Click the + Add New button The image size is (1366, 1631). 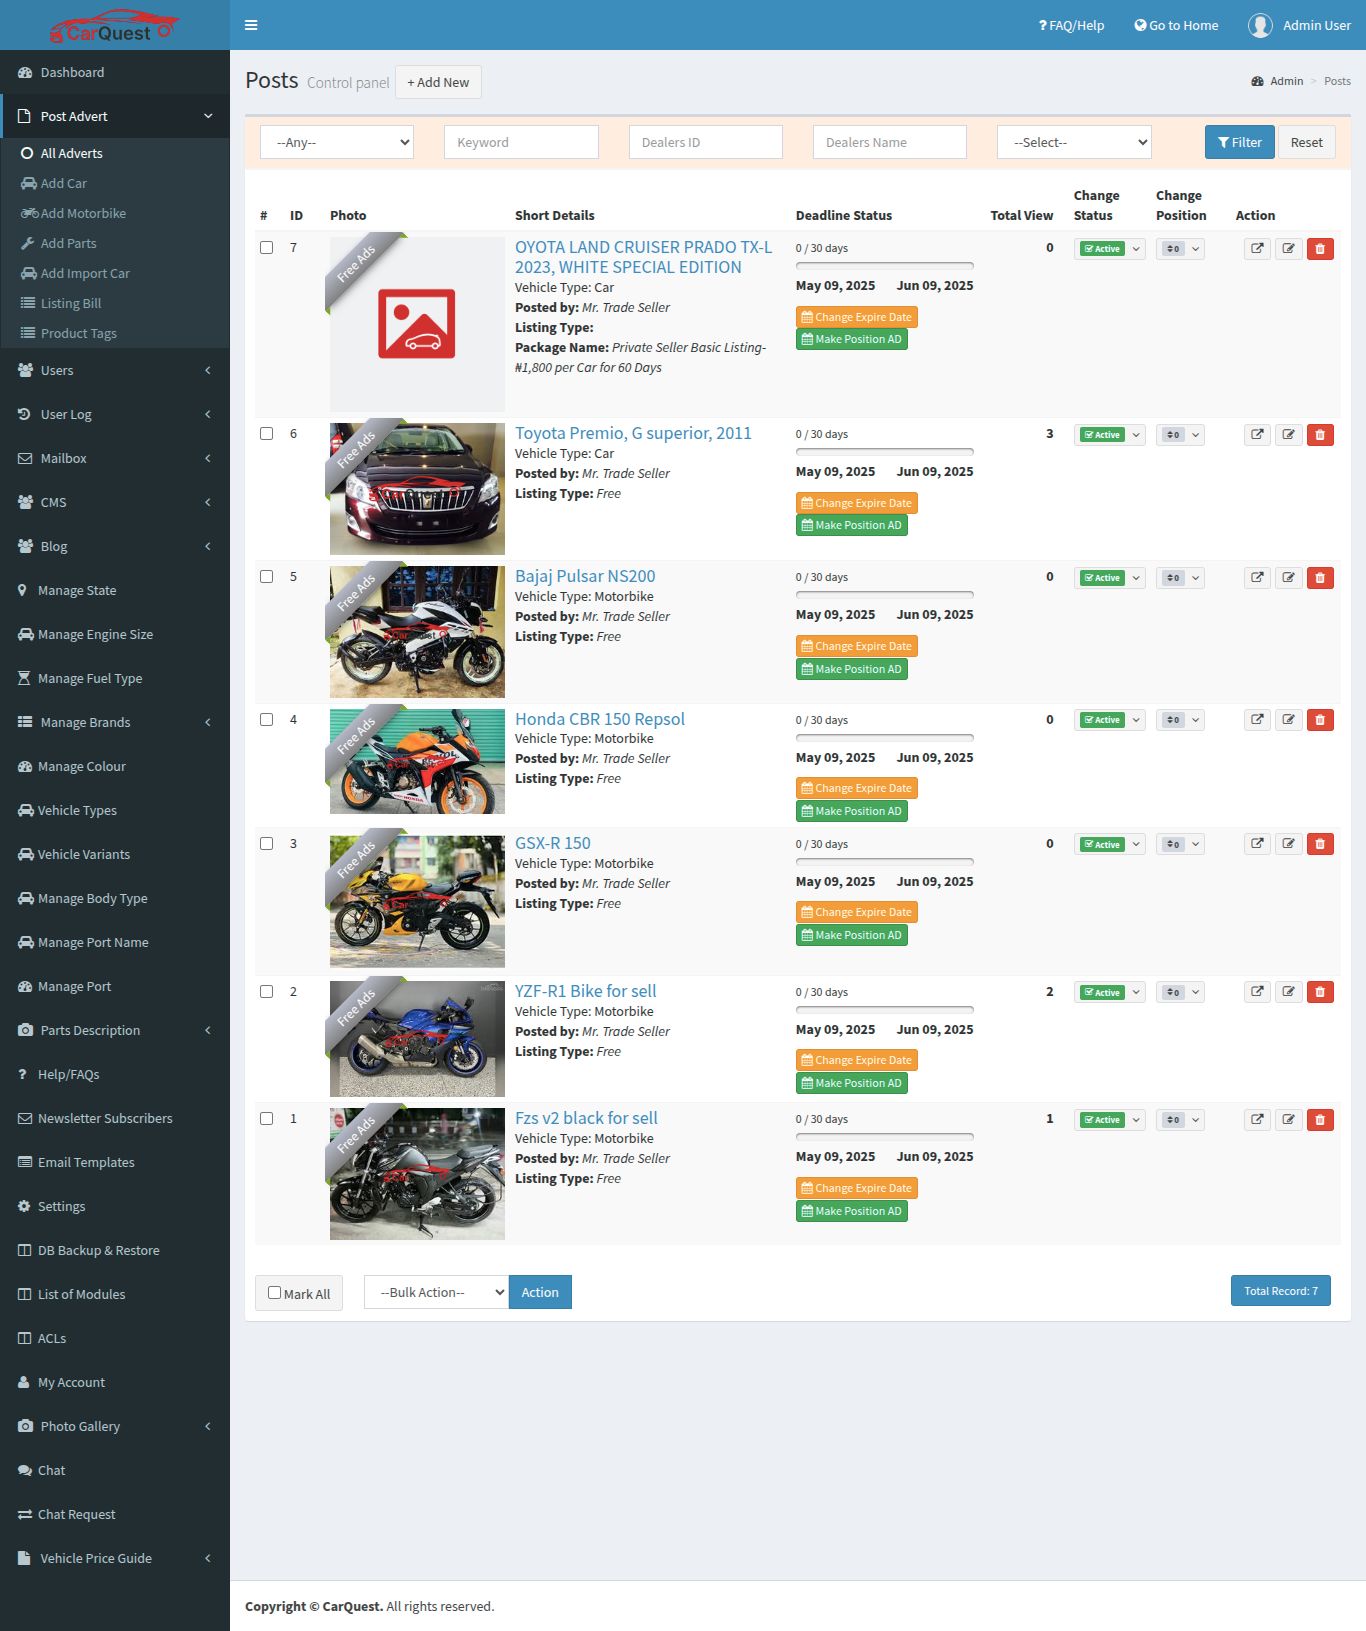(438, 82)
